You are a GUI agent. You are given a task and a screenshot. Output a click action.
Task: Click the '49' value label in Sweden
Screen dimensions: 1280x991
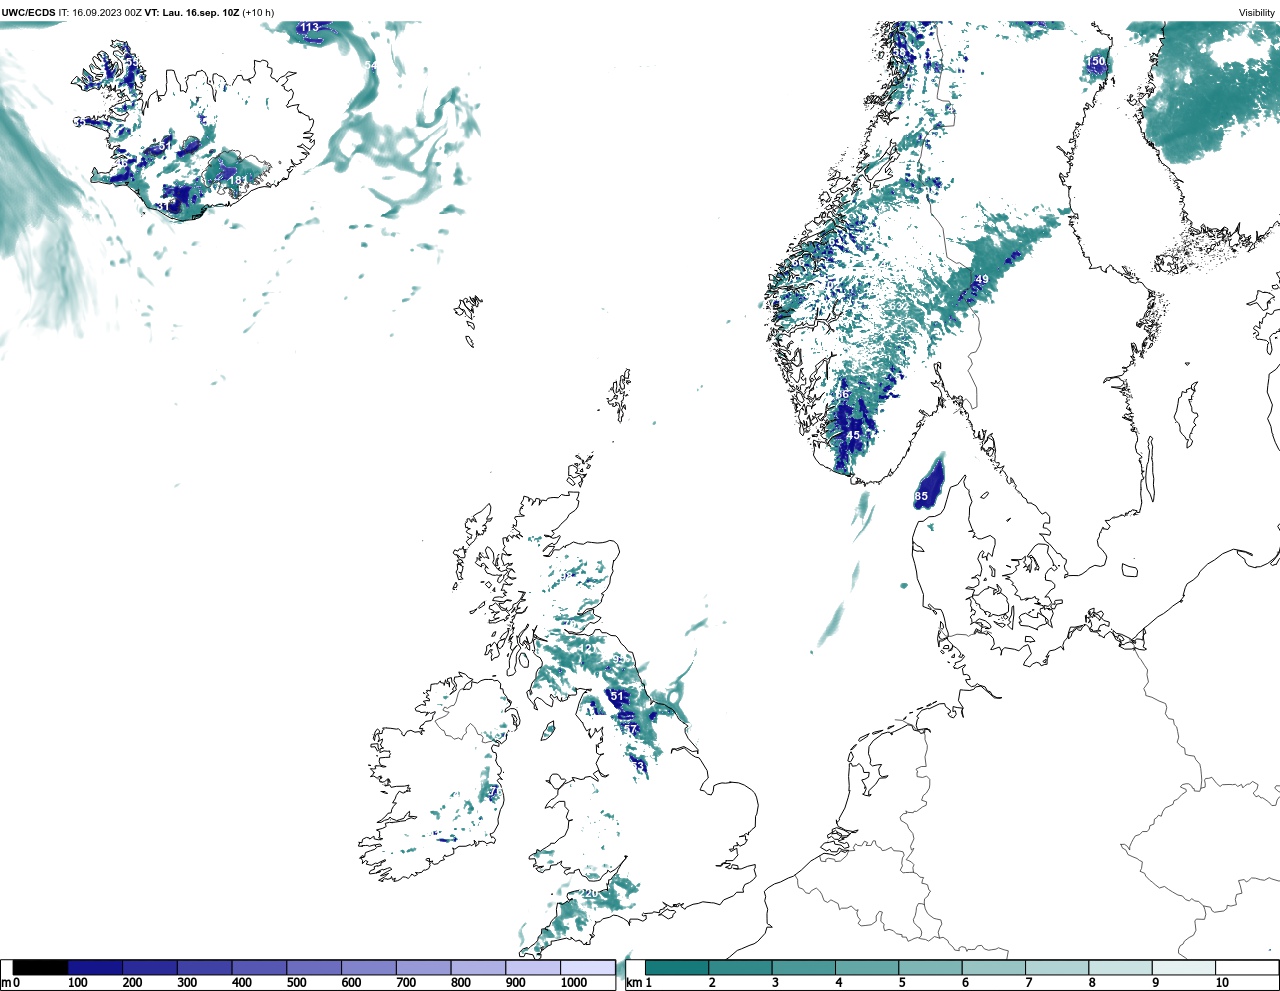[982, 280]
